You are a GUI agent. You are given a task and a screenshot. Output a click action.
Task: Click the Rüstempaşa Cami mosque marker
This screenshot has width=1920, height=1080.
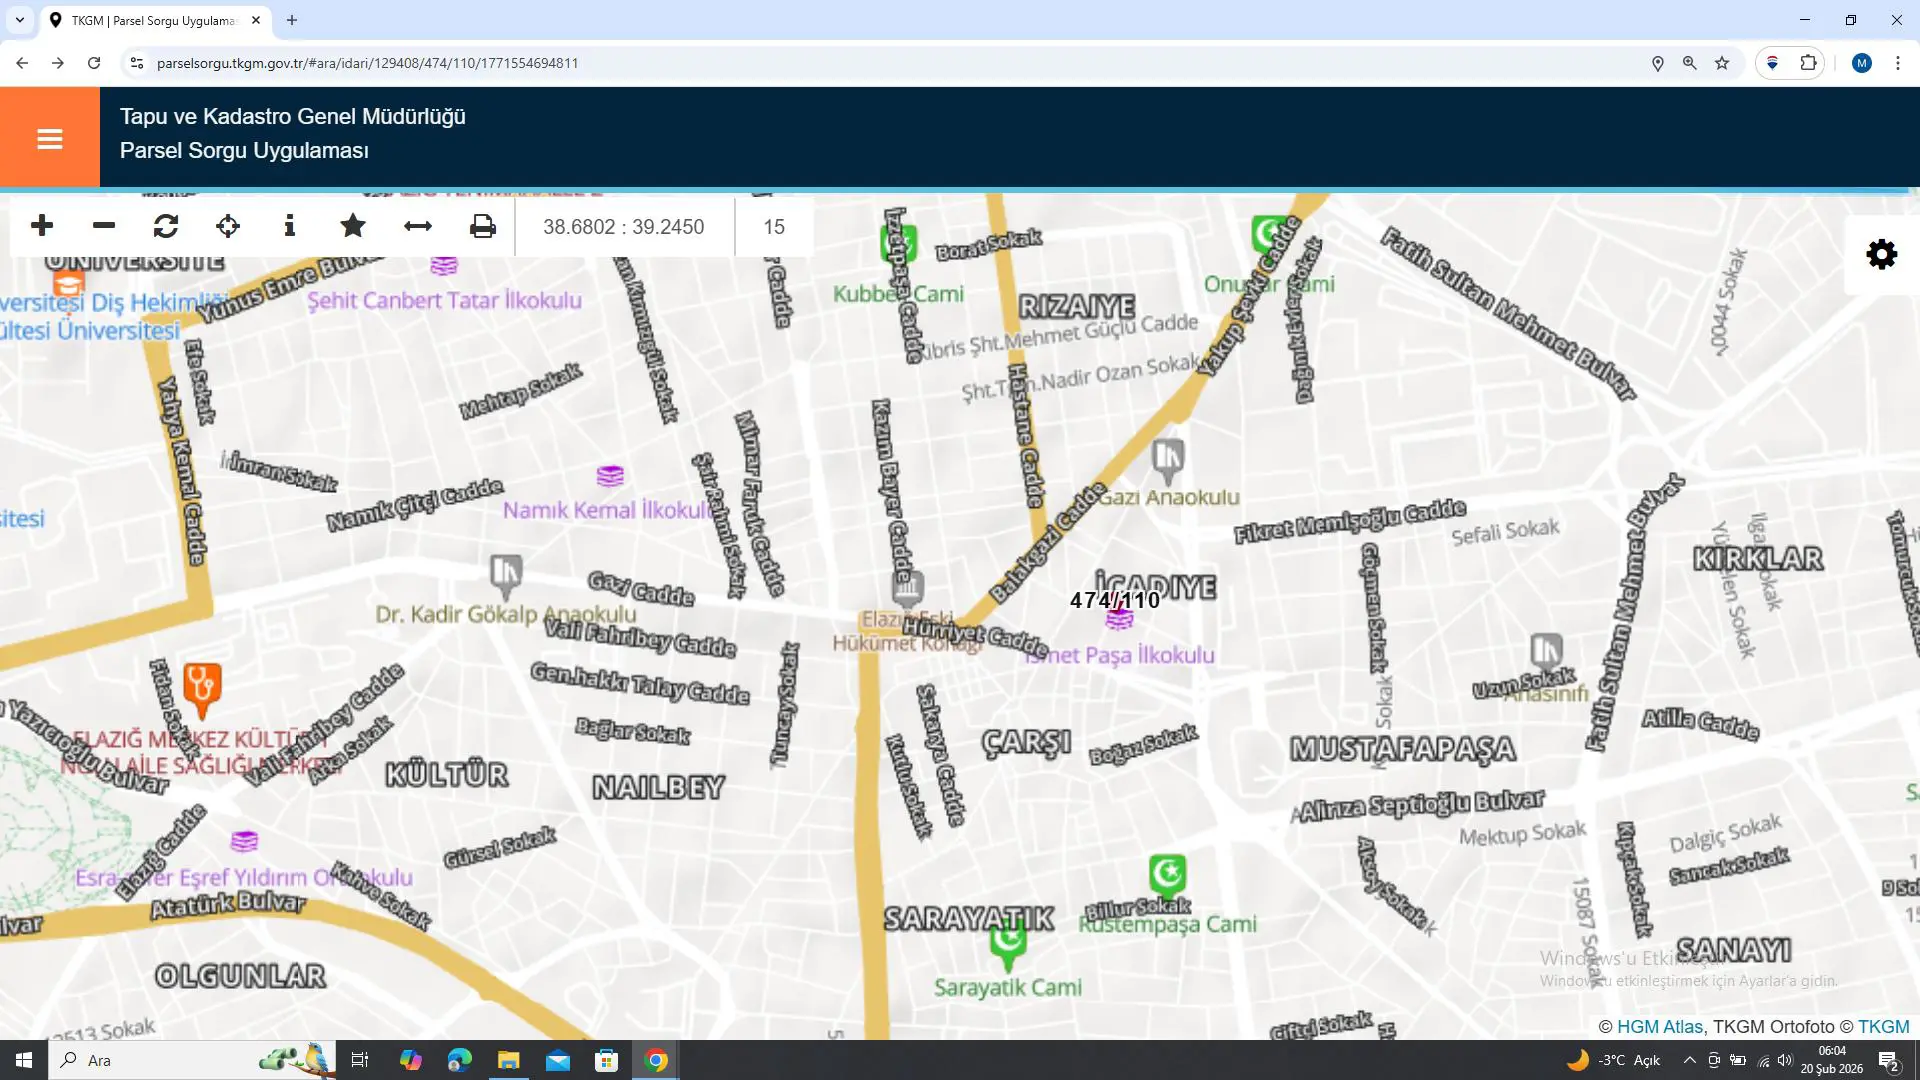[1167, 877]
